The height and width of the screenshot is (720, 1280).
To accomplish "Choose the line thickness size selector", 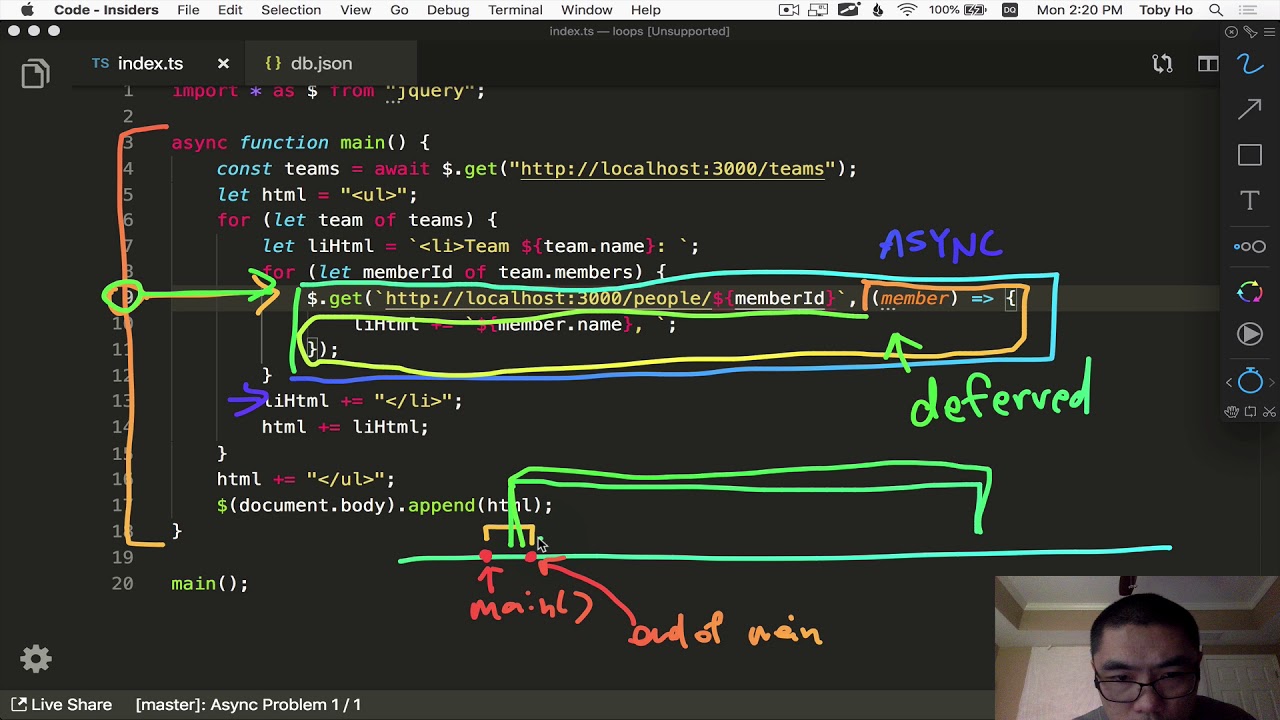I will click(1250, 247).
